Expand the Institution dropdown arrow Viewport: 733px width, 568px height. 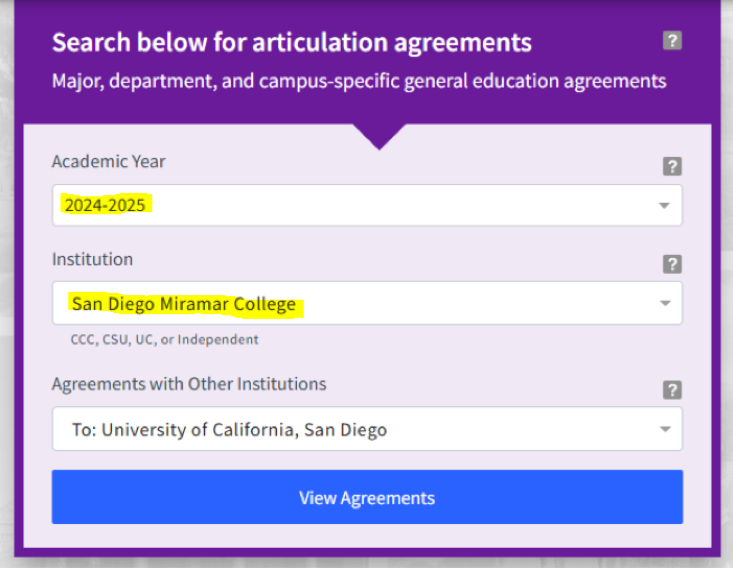pyautogui.click(x=664, y=304)
